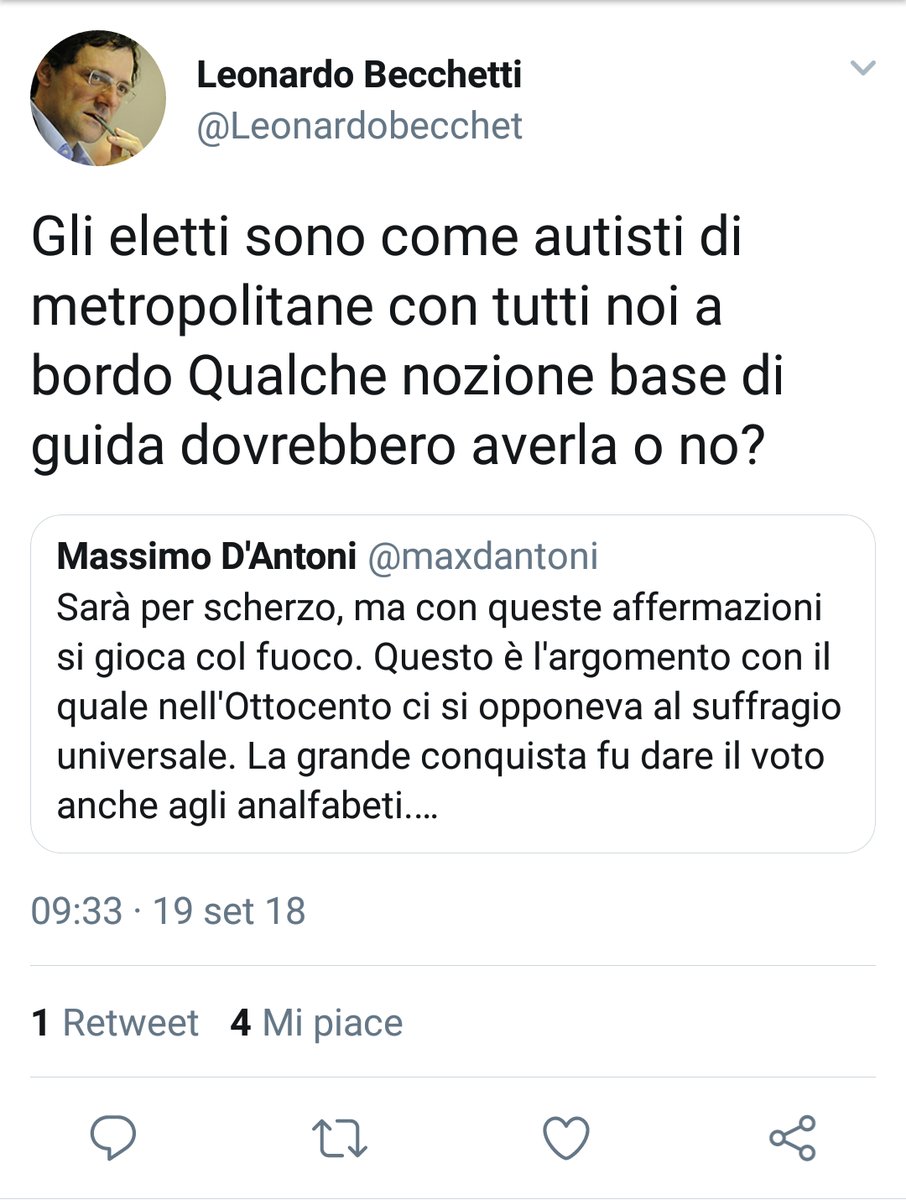Open the share icon menu
906x1200 pixels.
[792, 1139]
